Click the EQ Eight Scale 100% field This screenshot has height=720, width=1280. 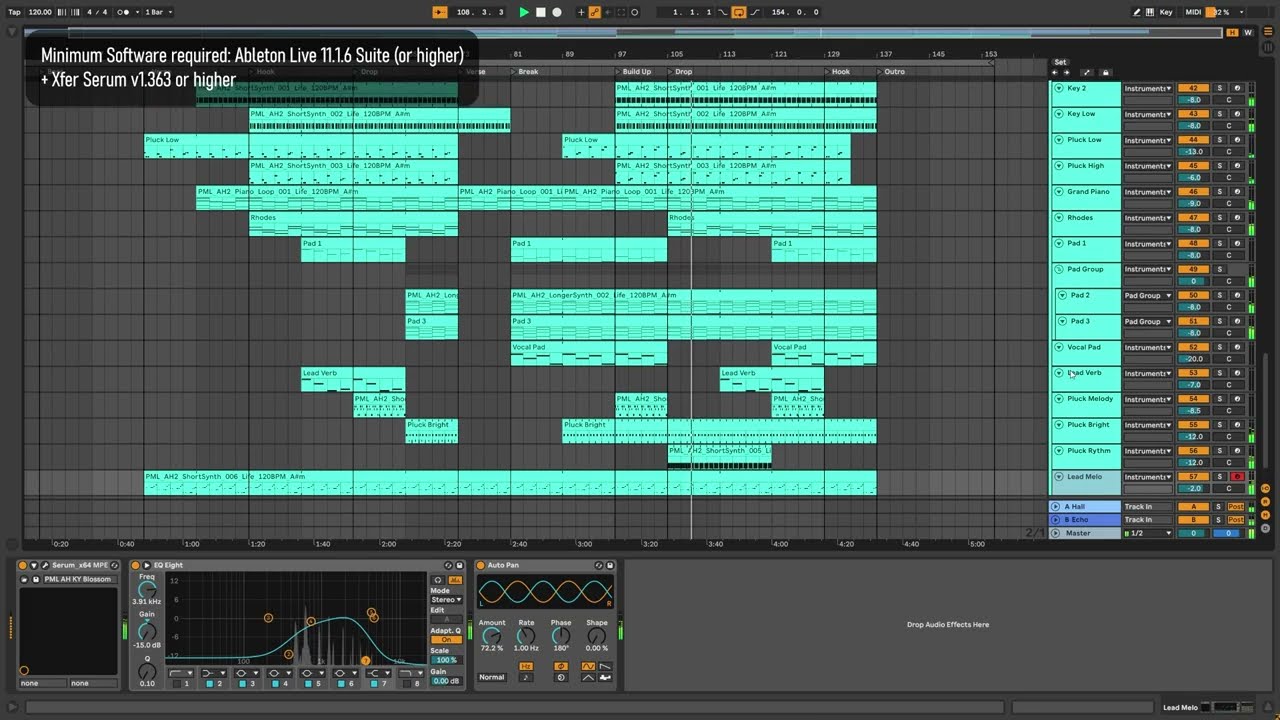446,660
